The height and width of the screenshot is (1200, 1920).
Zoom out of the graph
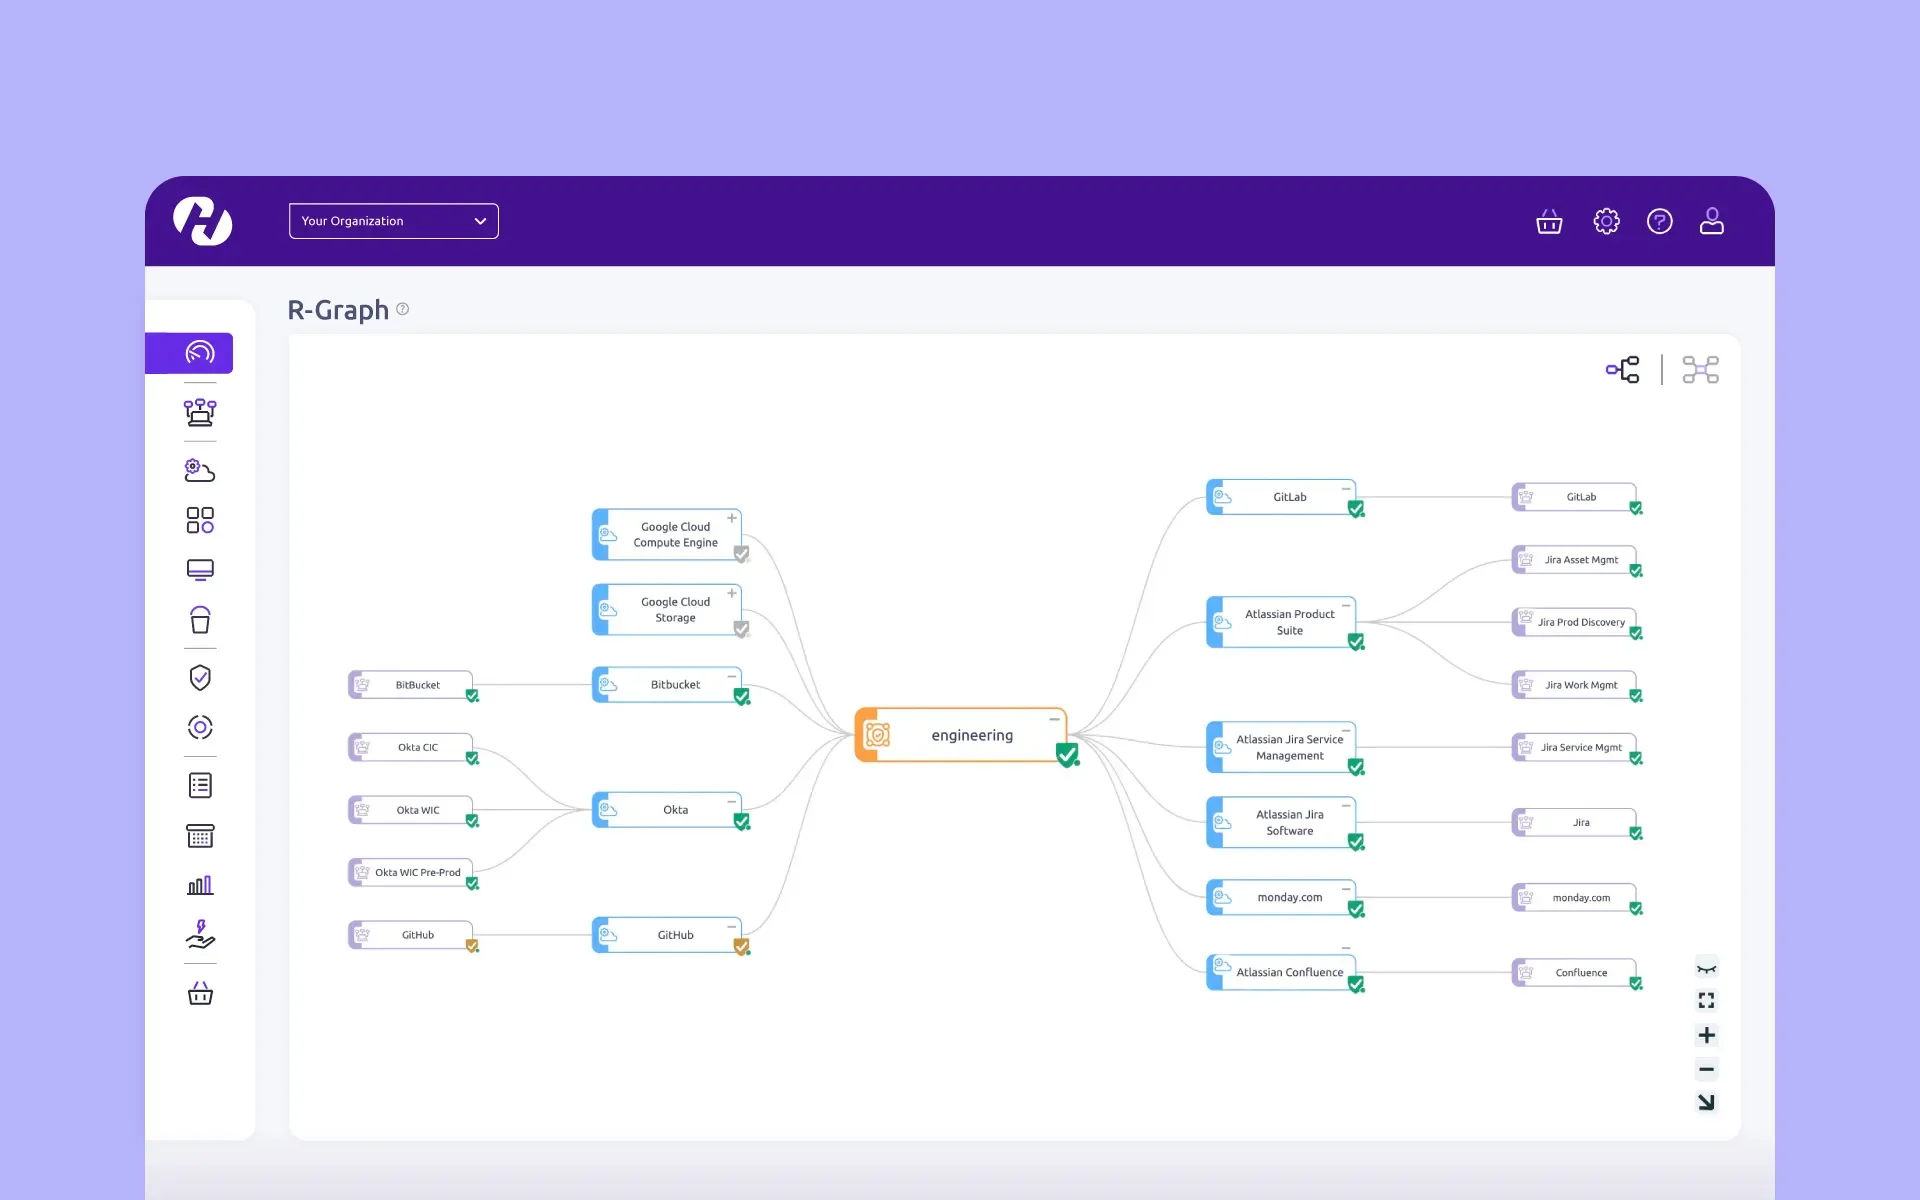coord(1706,1069)
